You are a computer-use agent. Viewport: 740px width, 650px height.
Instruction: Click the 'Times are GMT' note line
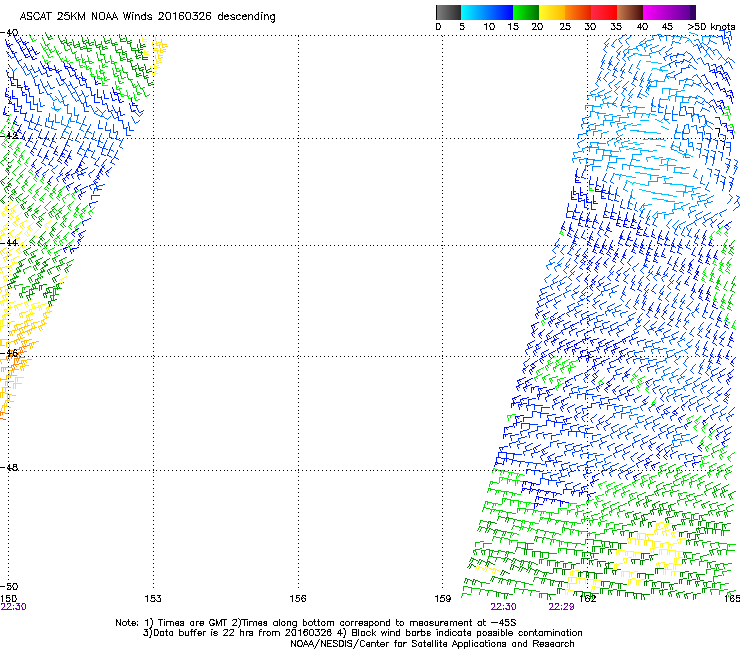(316, 623)
